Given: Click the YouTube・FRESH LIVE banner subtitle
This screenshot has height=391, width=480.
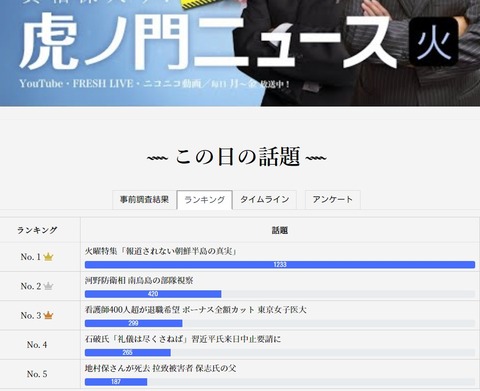Looking at the screenshot, I should pyautogui.click(x=154, y=83).
